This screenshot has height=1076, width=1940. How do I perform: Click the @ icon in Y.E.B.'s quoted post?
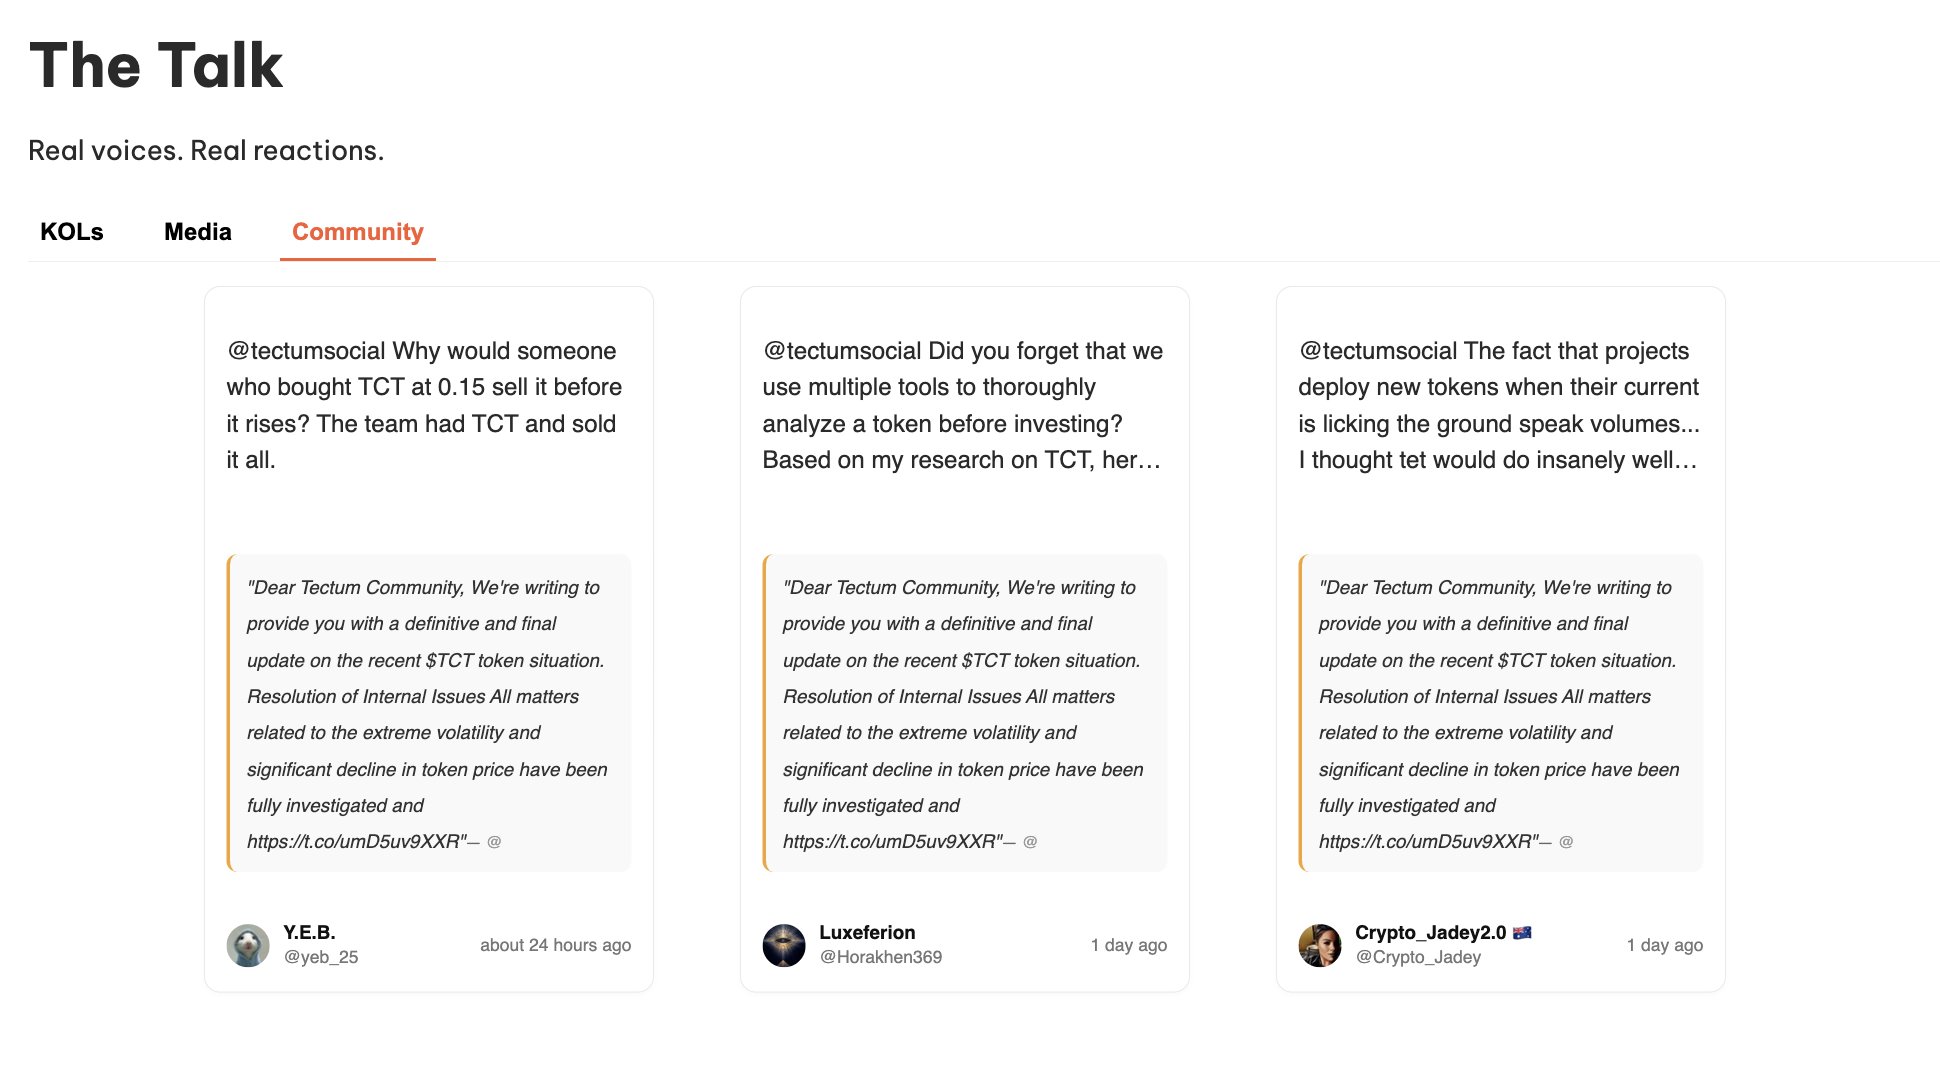[494, 842]
